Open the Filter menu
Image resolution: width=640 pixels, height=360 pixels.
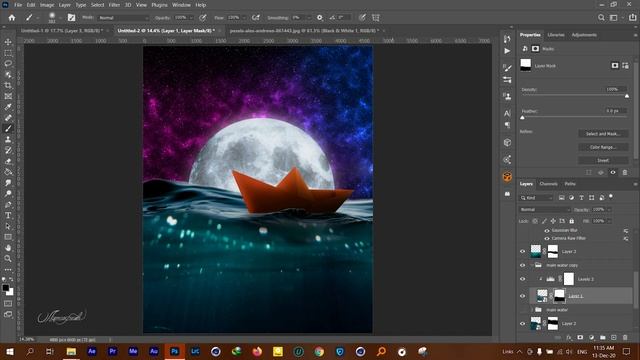coord(114,5)
